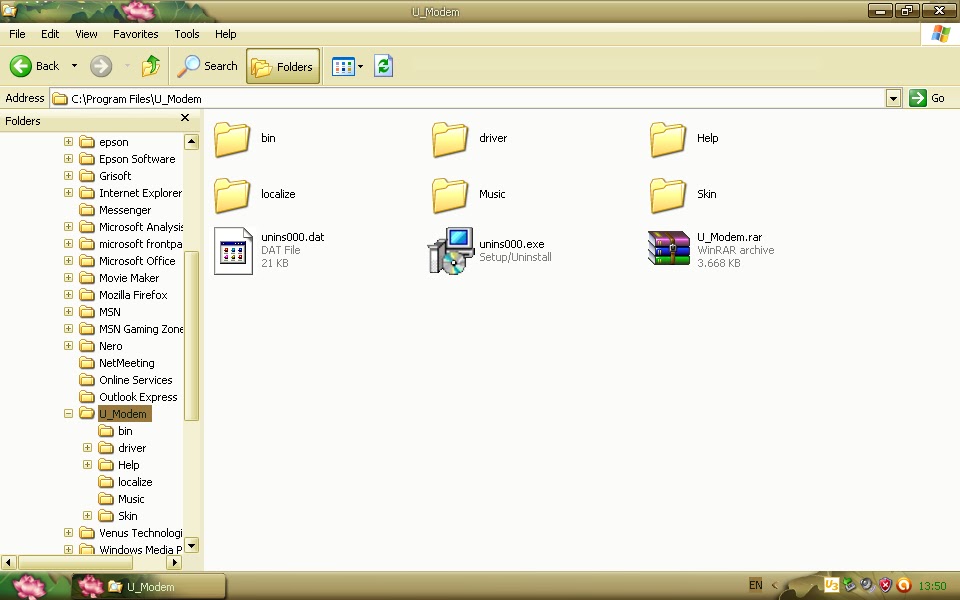Click the green refresh icon in toolbar
The width and height of the screenshot is (960, 600).
coord(383,66)
